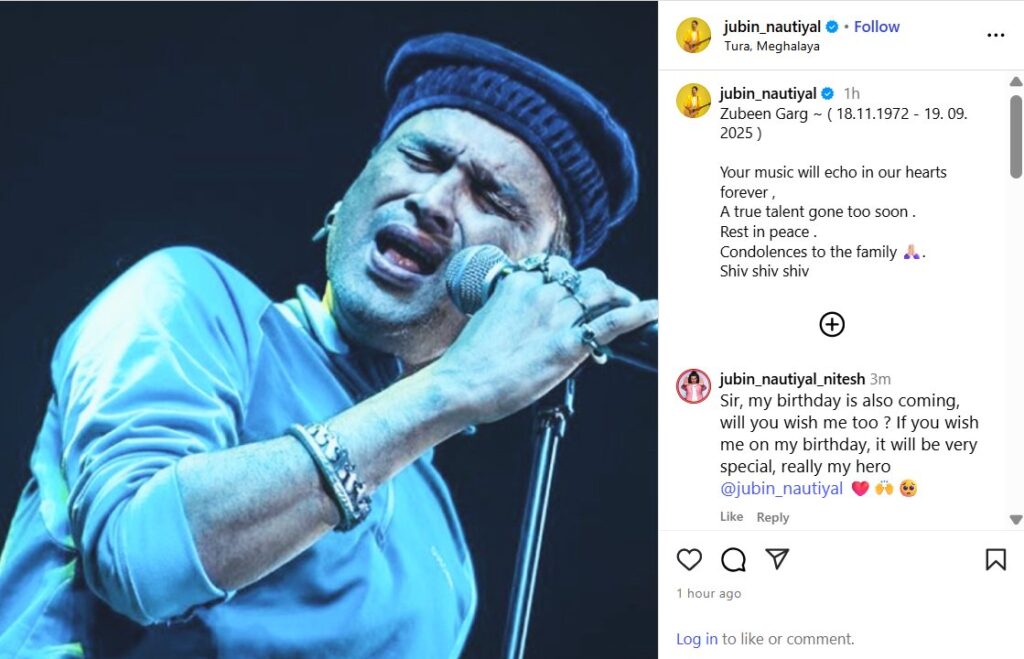Screen dimensions: 1024x659
Task: Click the caption author's profile avatar
Action: click(694, 100)
